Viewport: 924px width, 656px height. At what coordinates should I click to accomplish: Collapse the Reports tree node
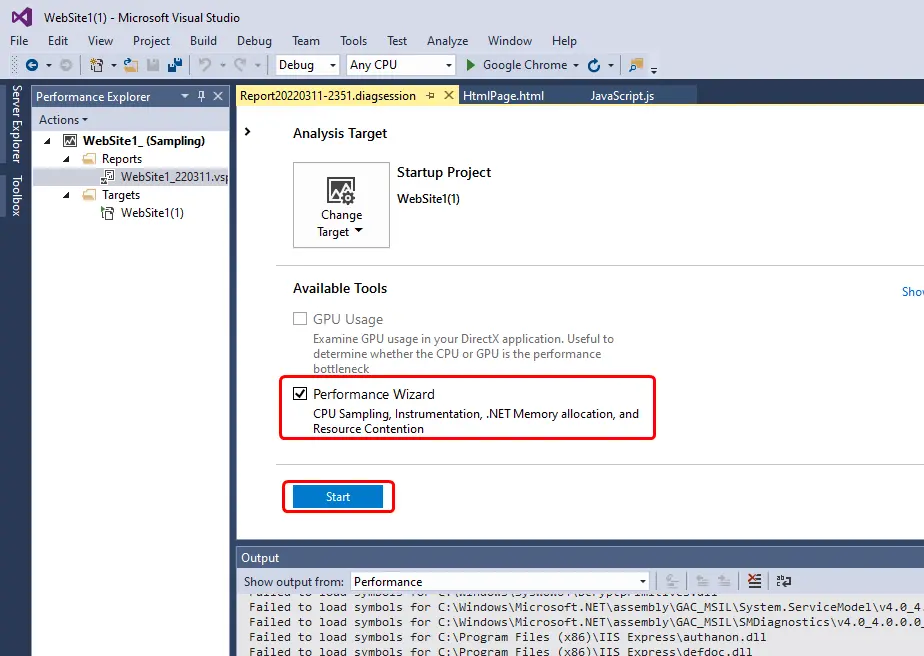[66, 159]
